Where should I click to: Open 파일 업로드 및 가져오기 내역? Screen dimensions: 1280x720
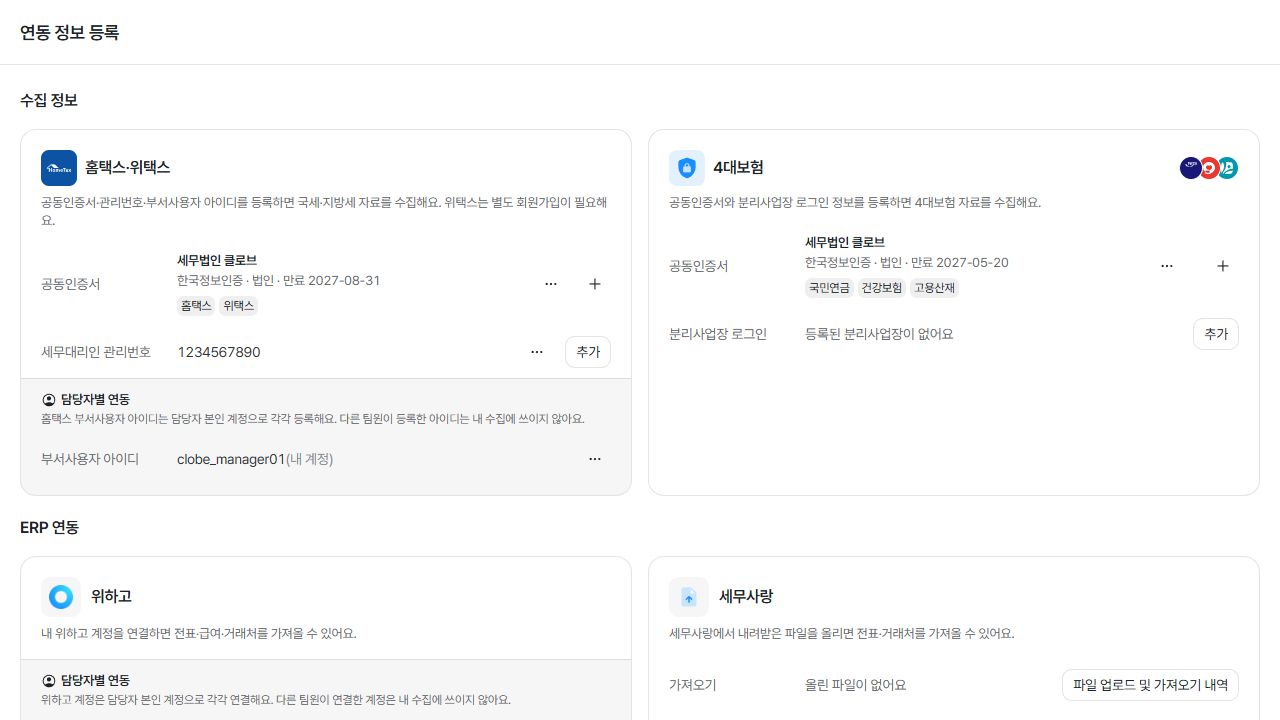pos(1150,685)
